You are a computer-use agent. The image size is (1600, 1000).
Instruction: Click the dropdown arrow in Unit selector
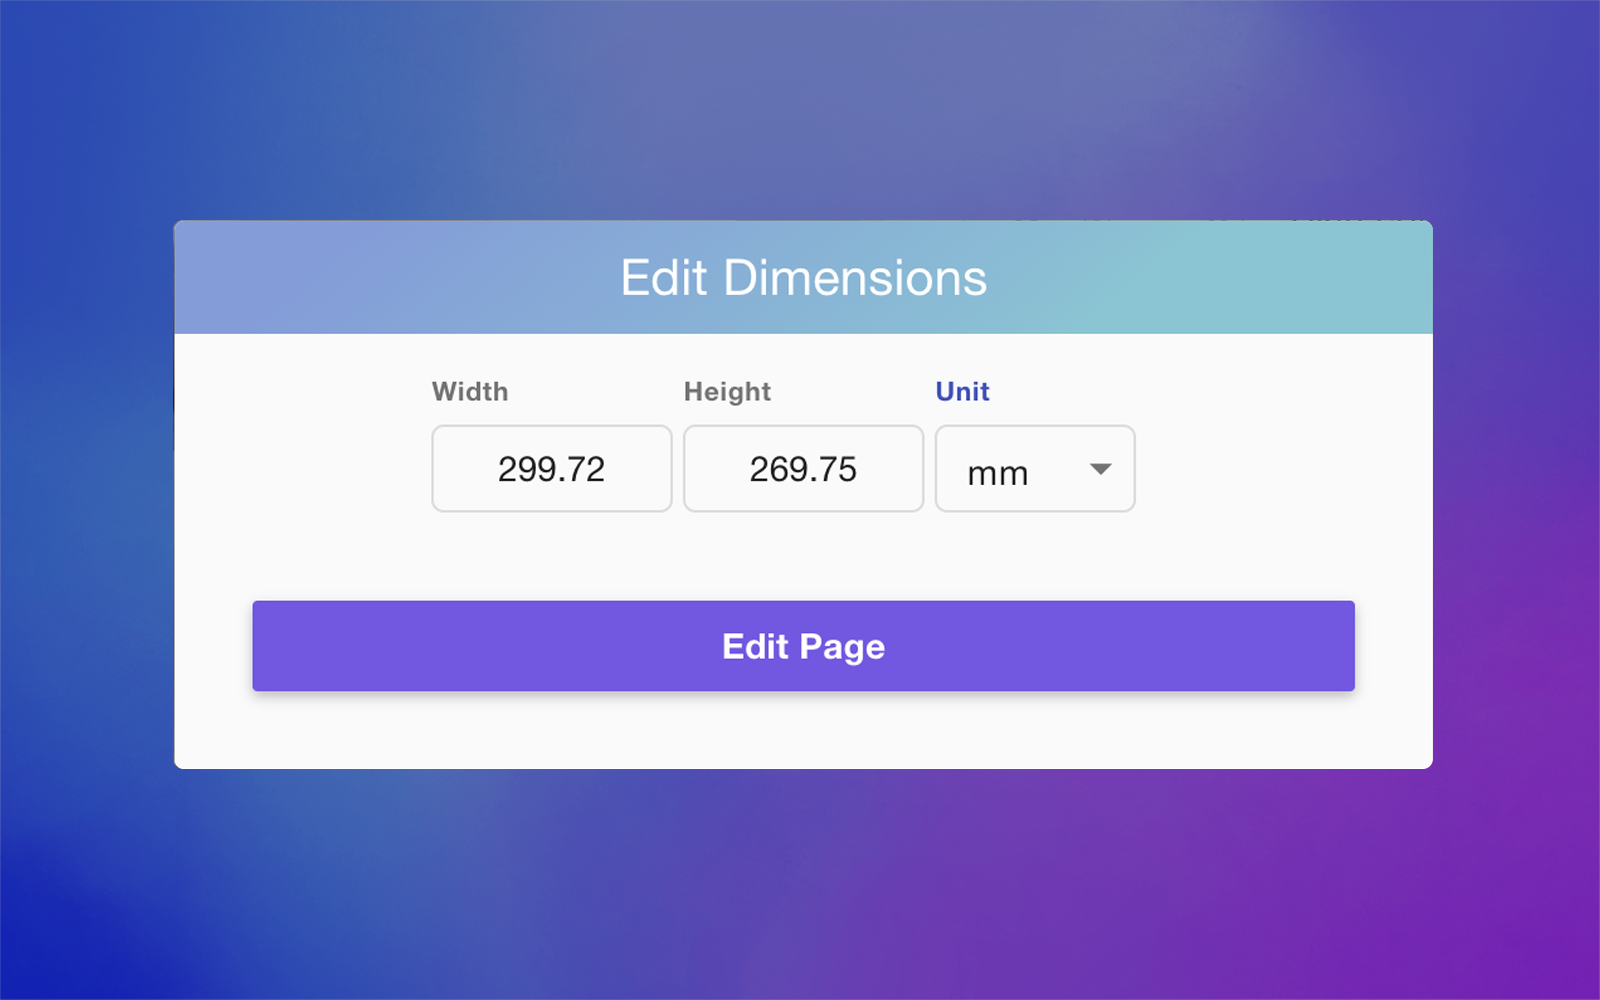[1100, 469]
